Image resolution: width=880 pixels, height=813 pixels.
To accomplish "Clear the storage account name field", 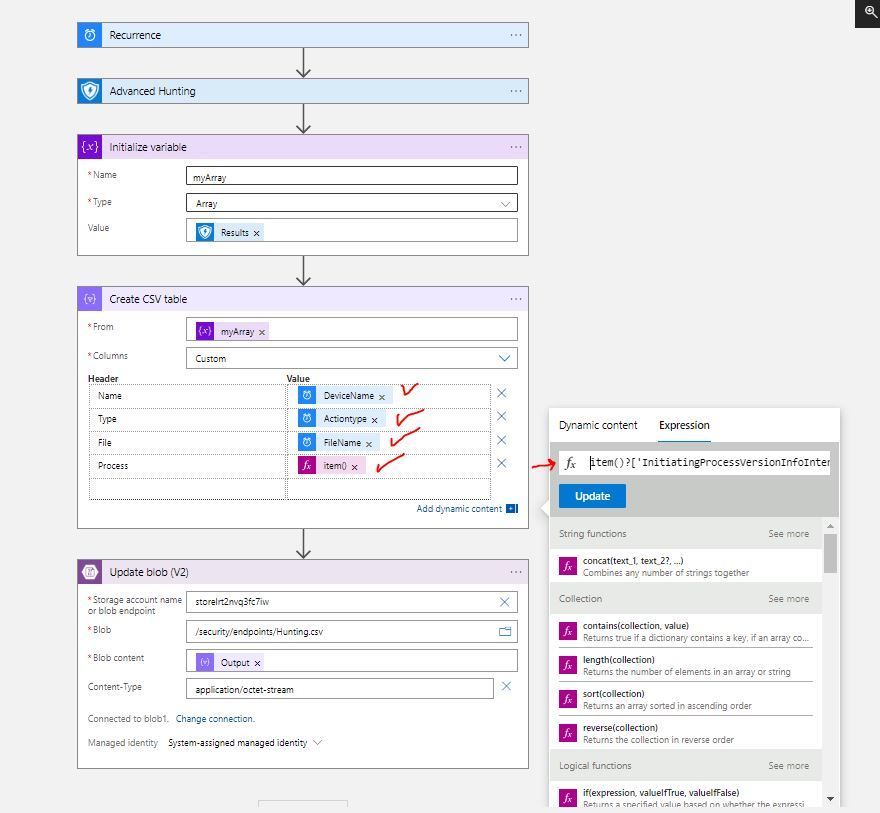I will (x=505, y=602).
